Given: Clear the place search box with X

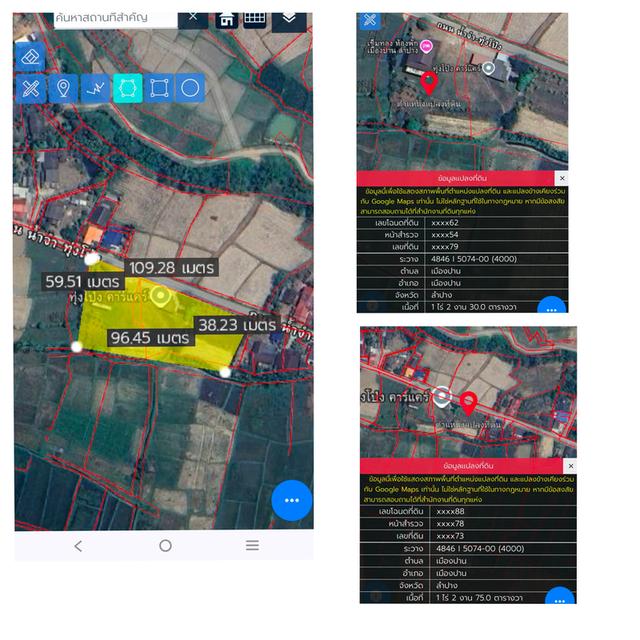Looking at the screenshot, I should tap(193, 17).
